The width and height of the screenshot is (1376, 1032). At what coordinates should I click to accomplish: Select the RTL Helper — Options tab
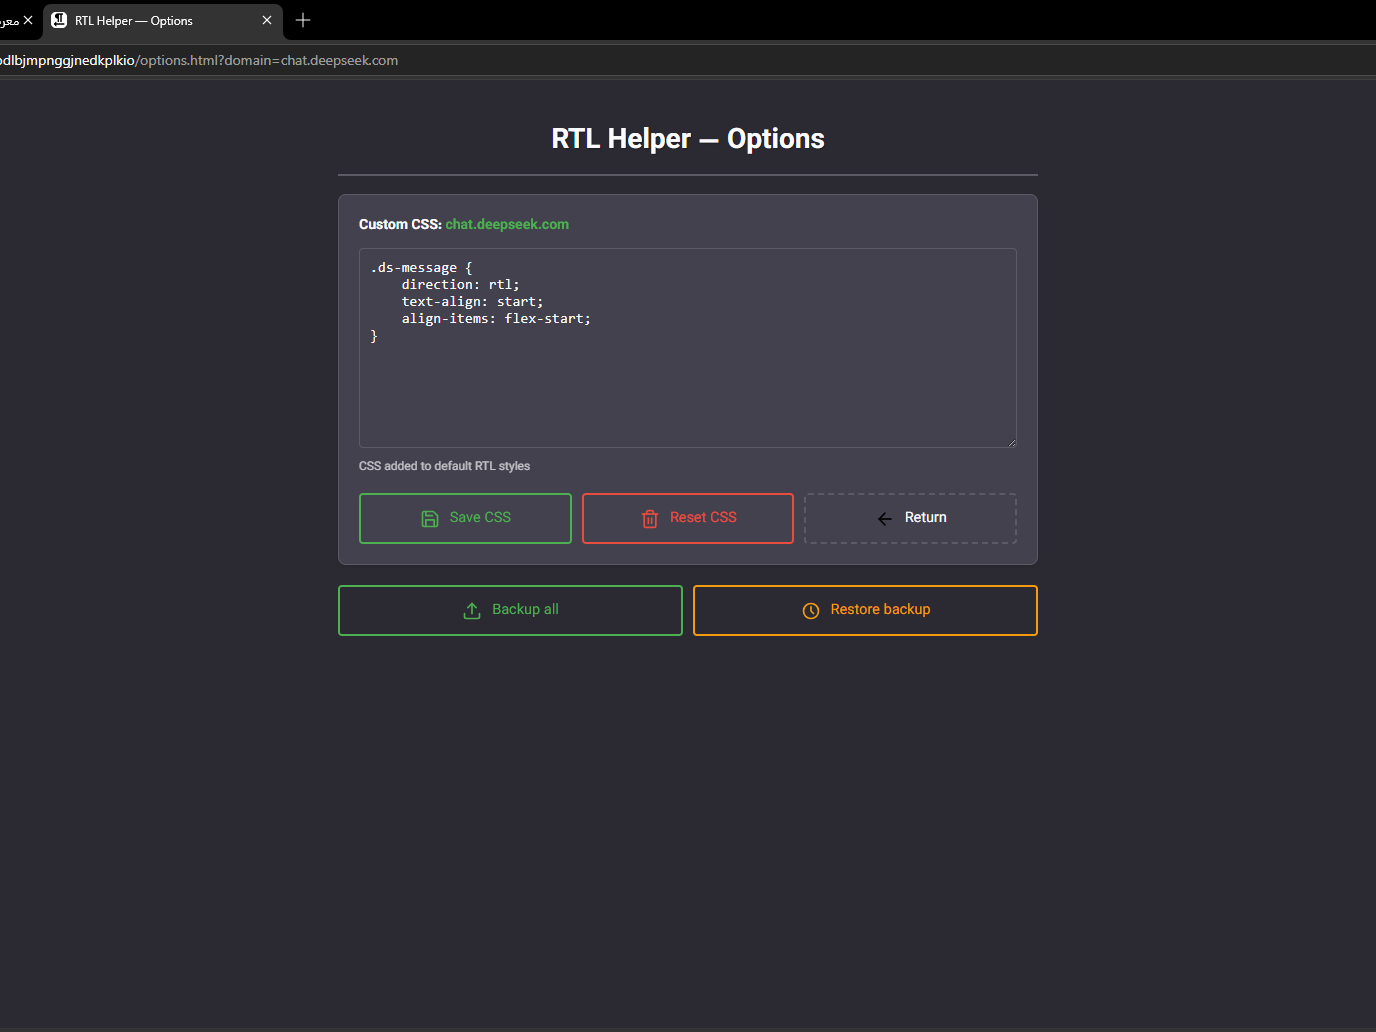(x=163, y=21)
